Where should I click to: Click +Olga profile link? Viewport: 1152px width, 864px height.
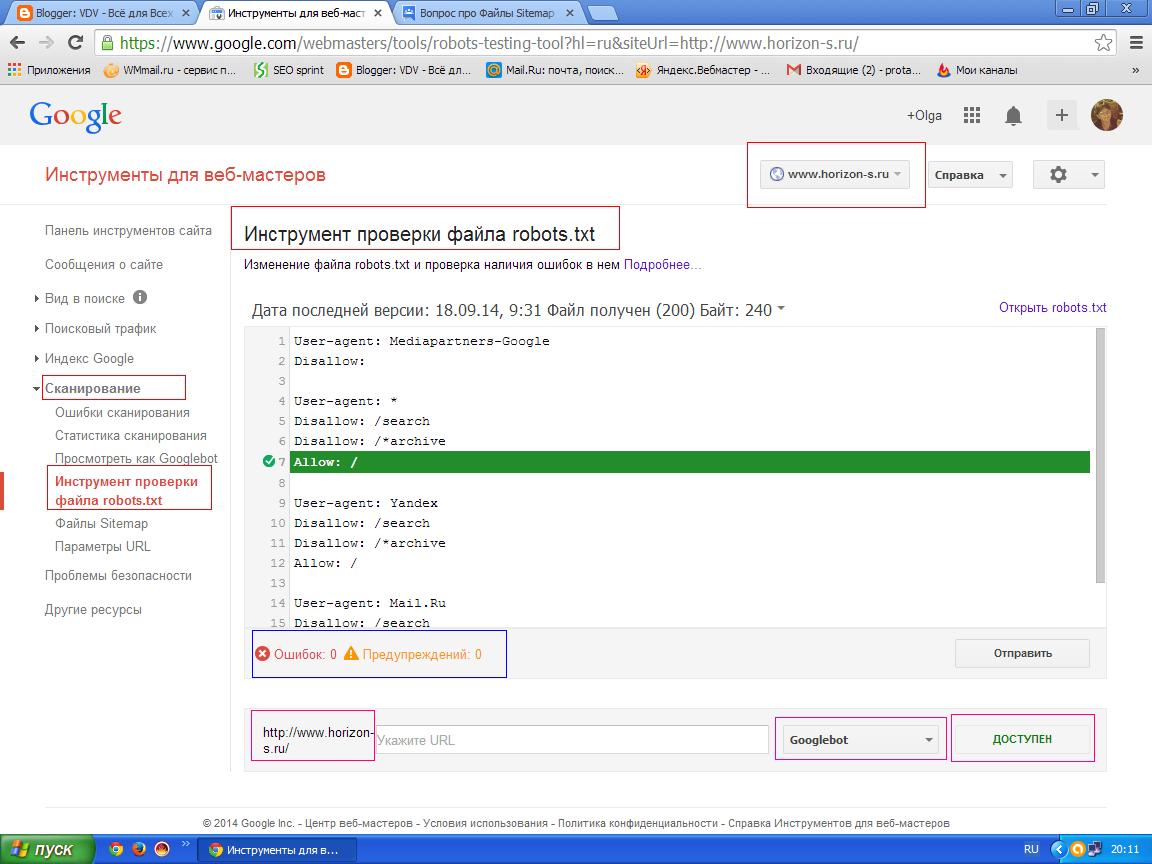pos(924,115)
